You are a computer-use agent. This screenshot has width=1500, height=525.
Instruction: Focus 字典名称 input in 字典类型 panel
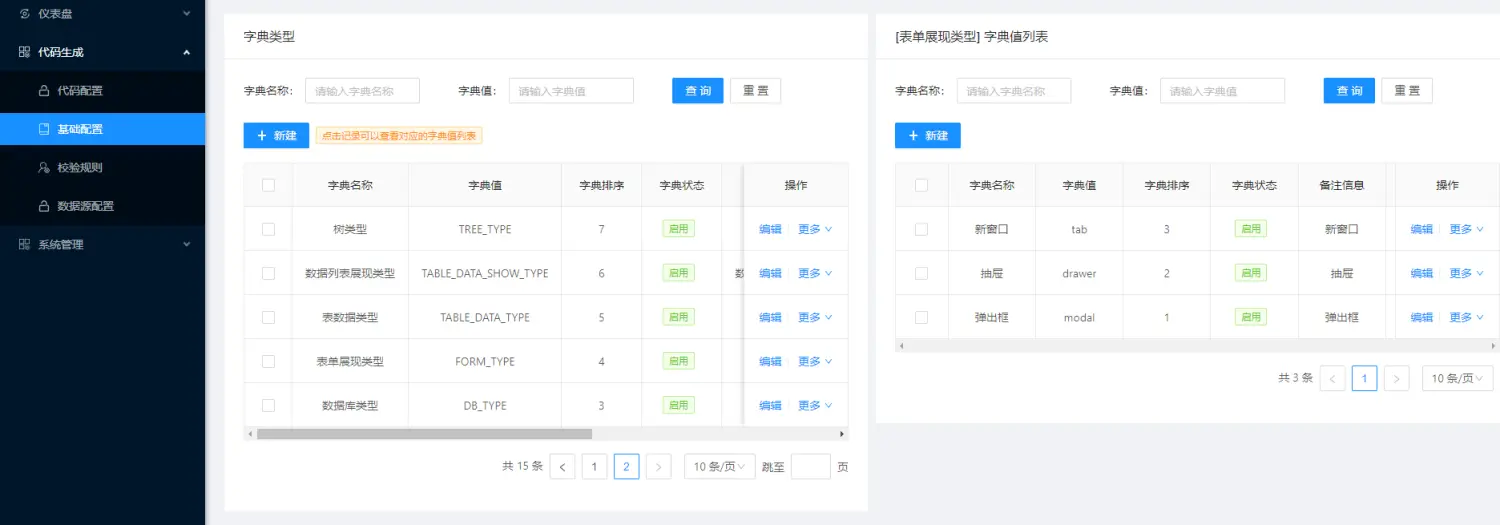tap(362, 91)
